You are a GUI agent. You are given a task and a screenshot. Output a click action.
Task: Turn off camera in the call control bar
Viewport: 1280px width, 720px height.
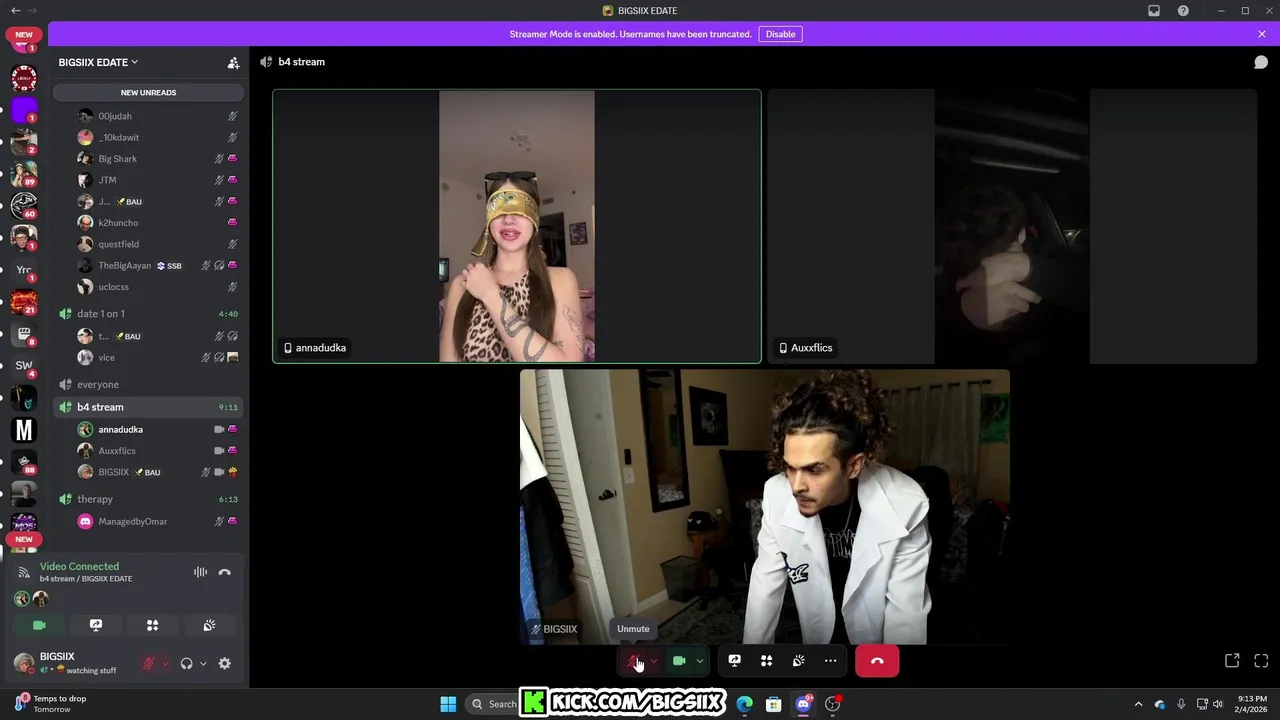[x=679, y=661]
